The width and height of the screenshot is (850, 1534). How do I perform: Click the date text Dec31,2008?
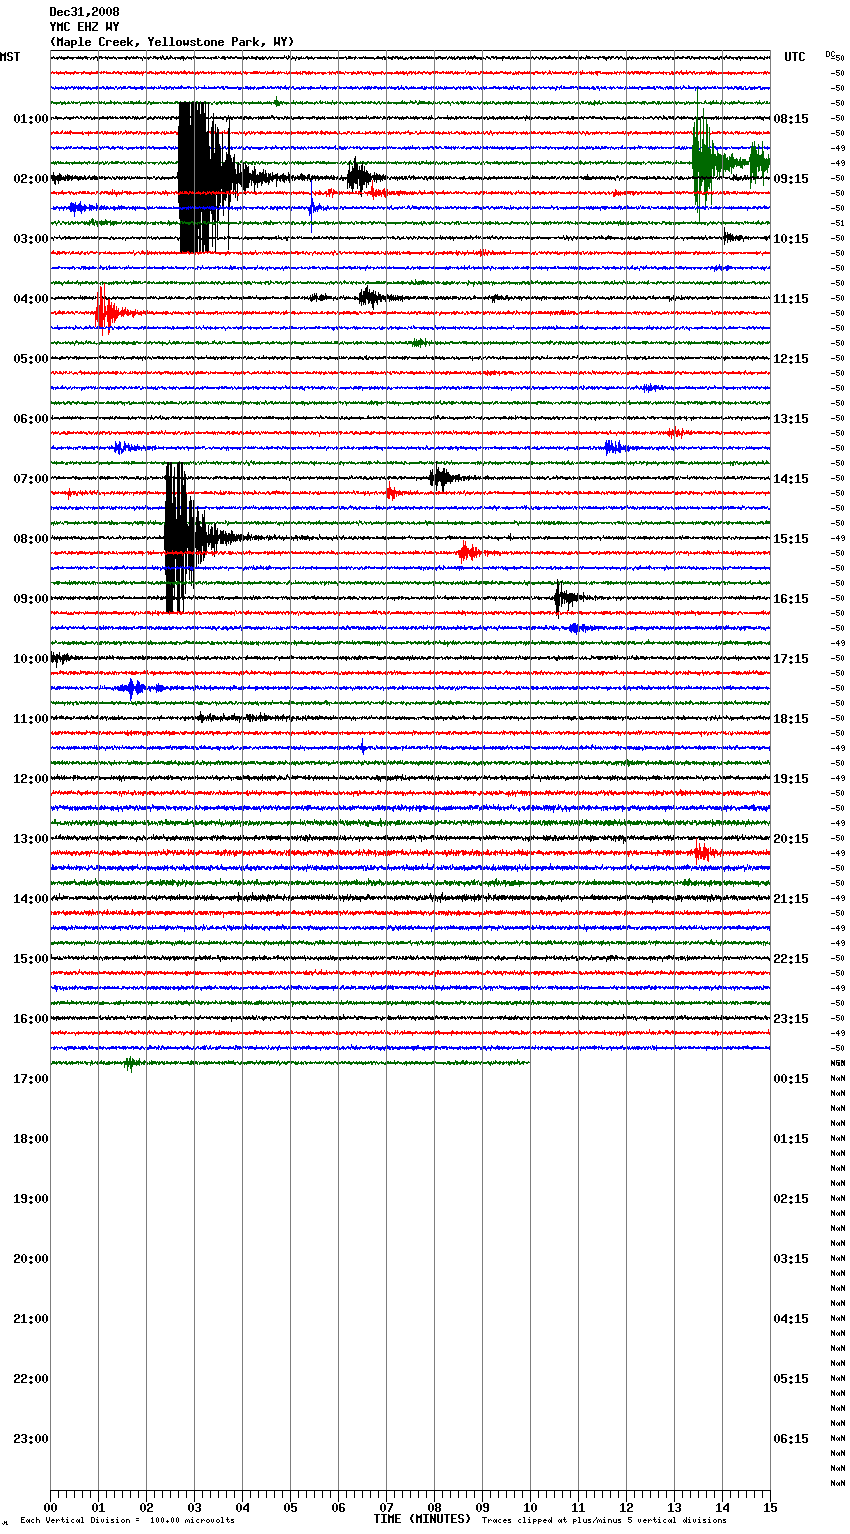84,12
